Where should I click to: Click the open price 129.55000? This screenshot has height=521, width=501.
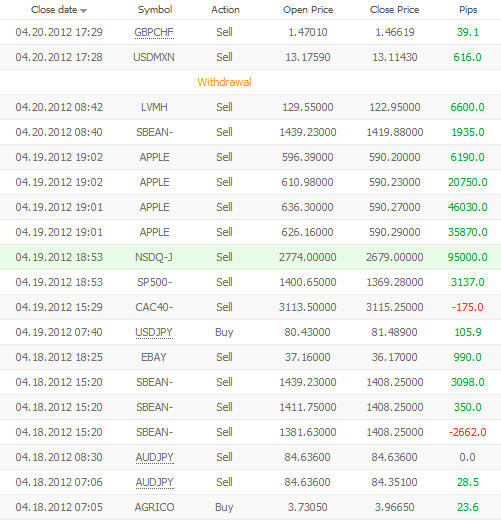[308, 107]
